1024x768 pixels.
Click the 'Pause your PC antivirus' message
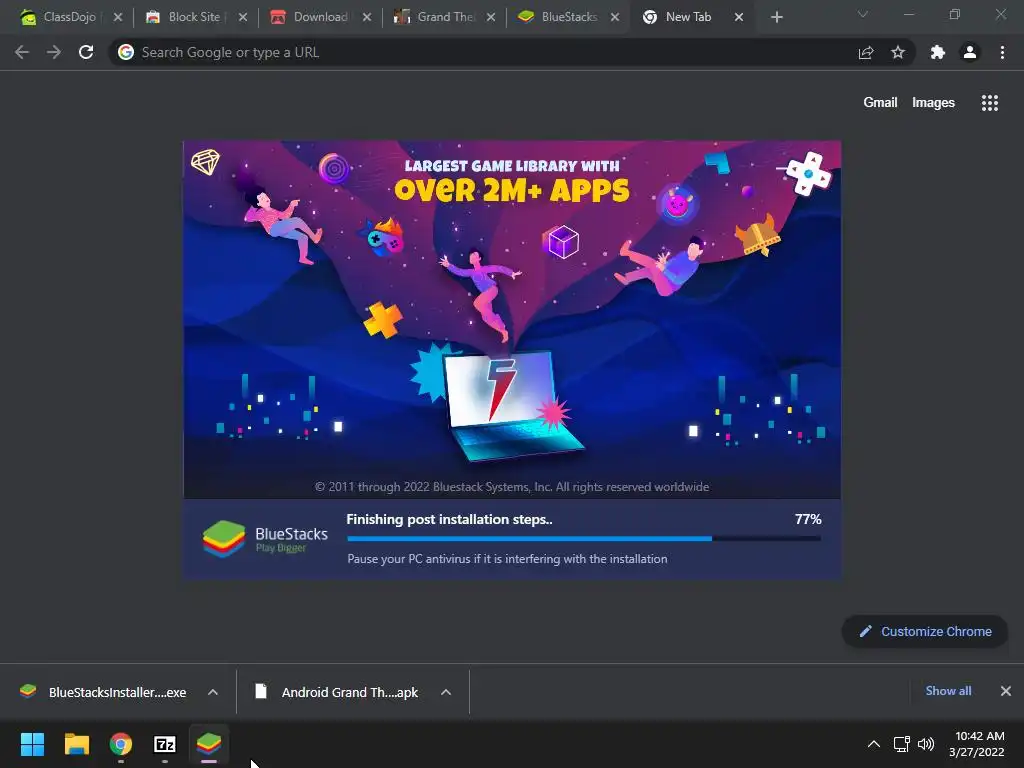(507, 559)
